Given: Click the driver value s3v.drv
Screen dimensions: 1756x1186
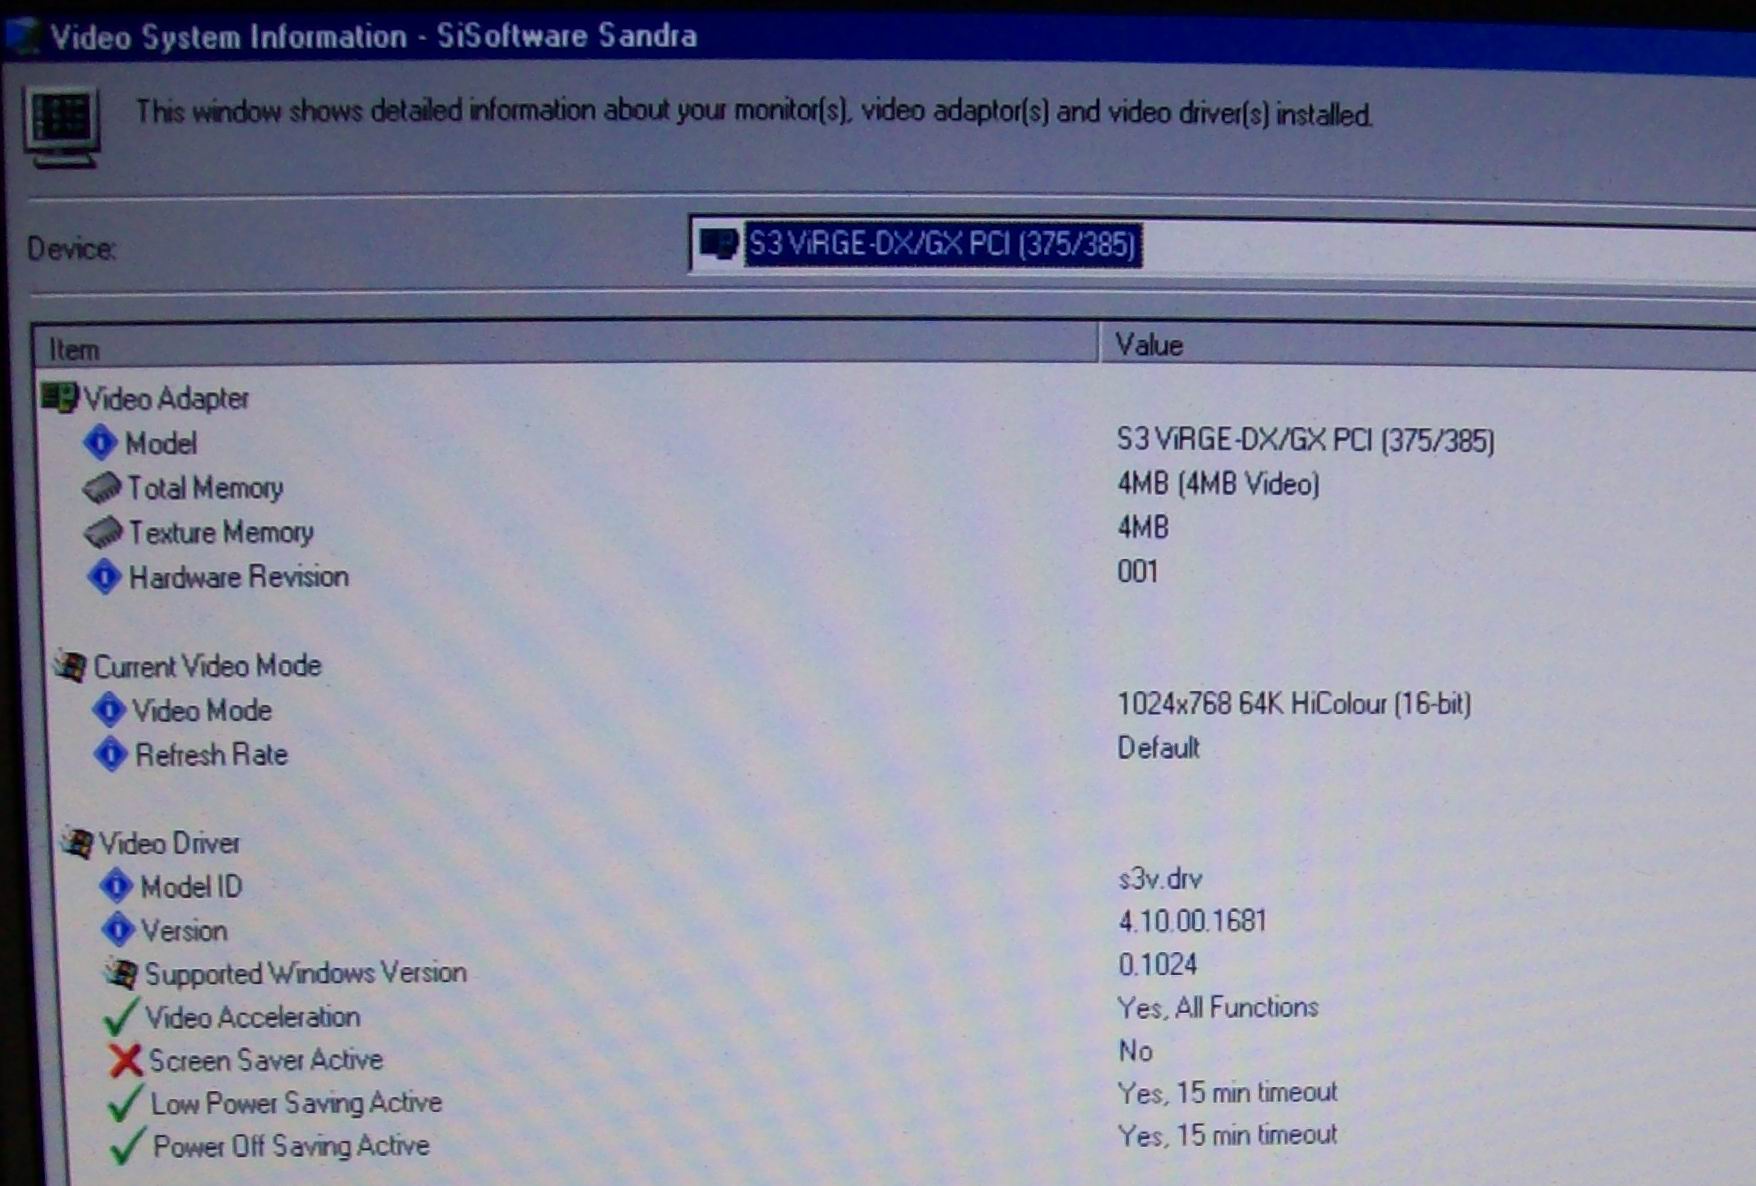Looking at the screenshot, I should [x=1160, y=878].
